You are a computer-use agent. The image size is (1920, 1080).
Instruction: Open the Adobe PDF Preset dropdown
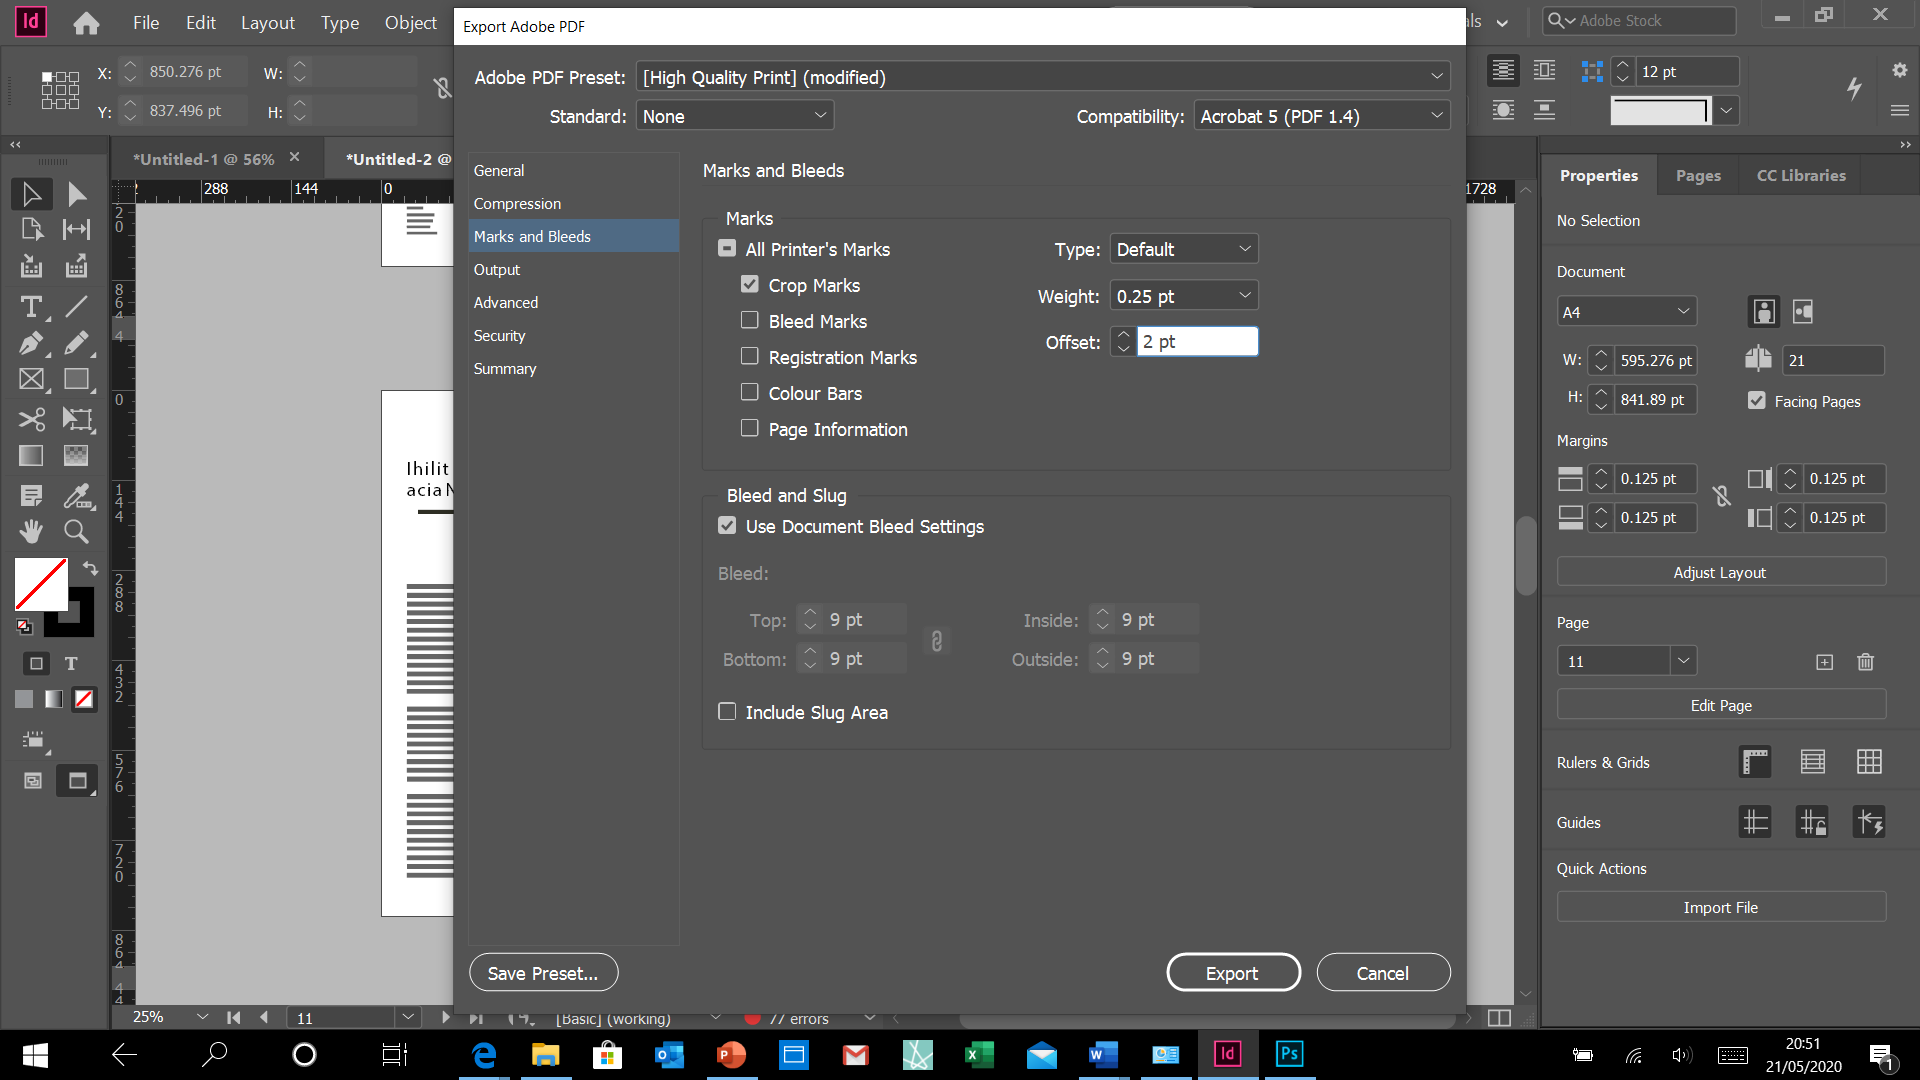pos(1042,76)
